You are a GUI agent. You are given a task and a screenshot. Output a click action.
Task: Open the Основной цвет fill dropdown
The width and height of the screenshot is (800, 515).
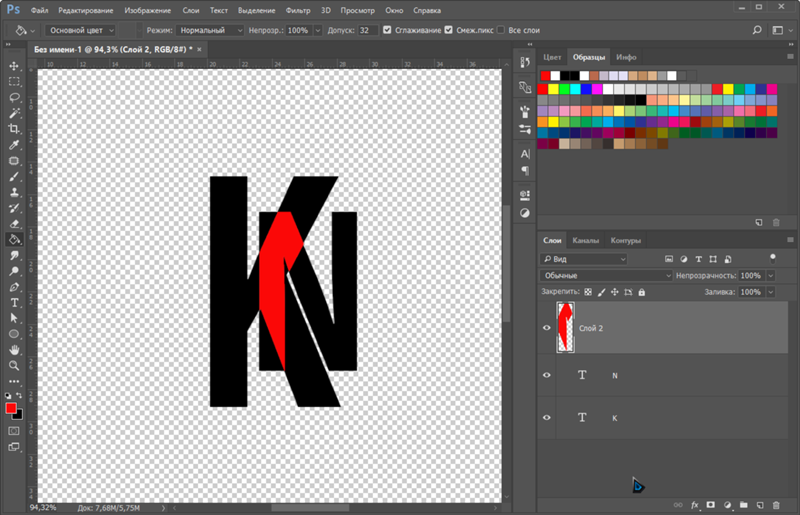82,31
